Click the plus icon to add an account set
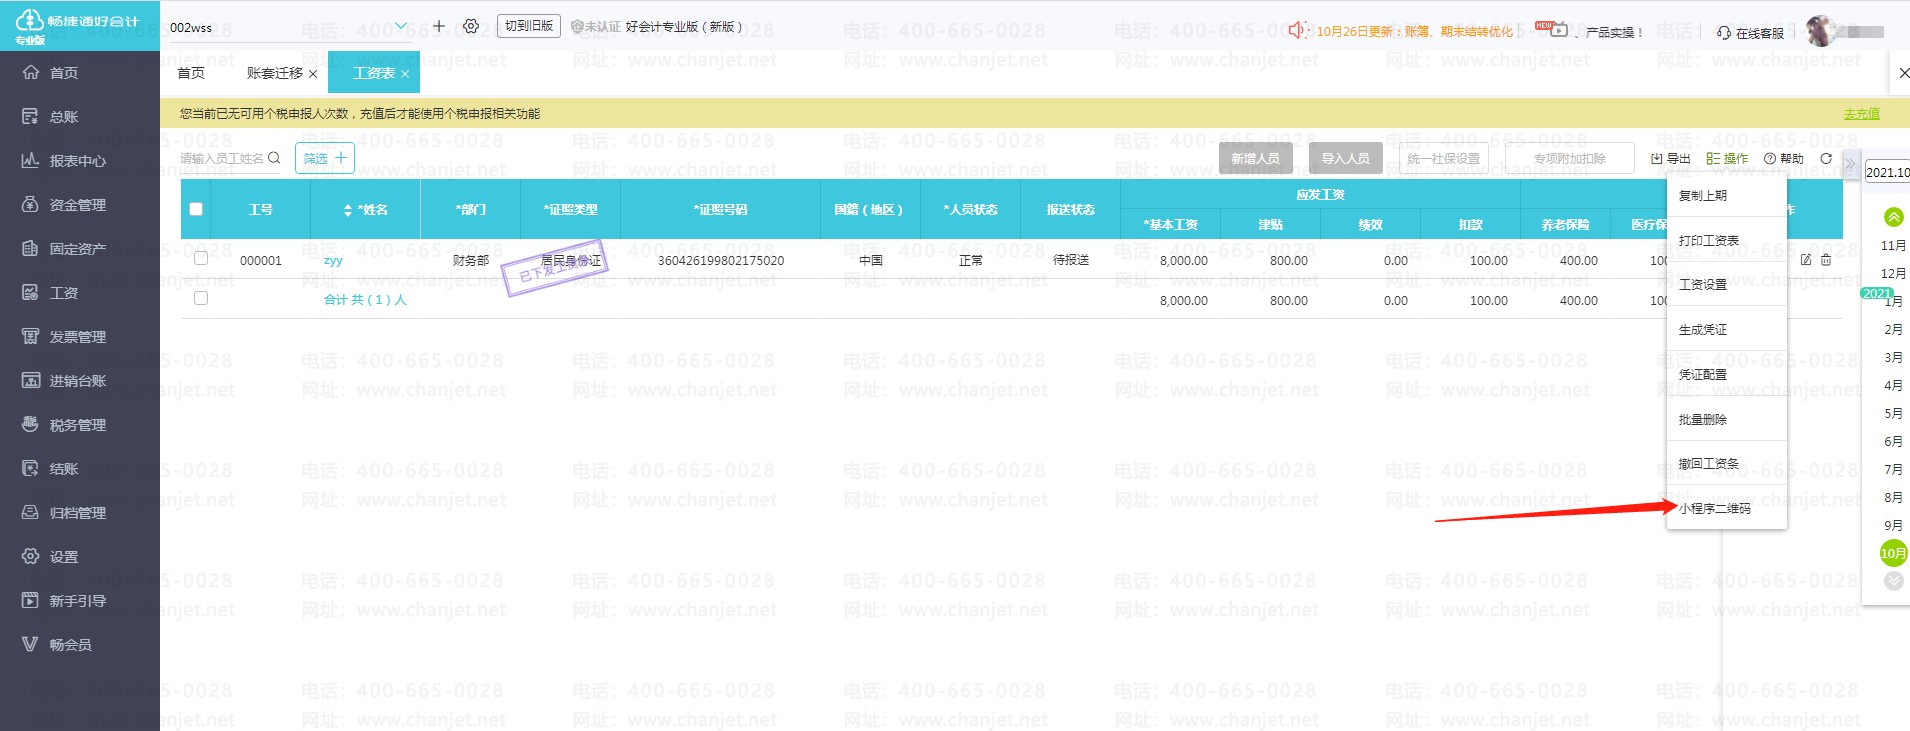Viewport: 1910px width, 731px height. click(438, 26)
